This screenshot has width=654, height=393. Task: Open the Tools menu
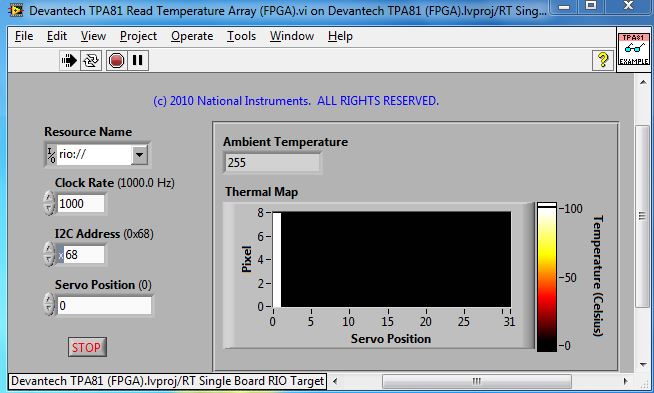[x=241, y=36]
